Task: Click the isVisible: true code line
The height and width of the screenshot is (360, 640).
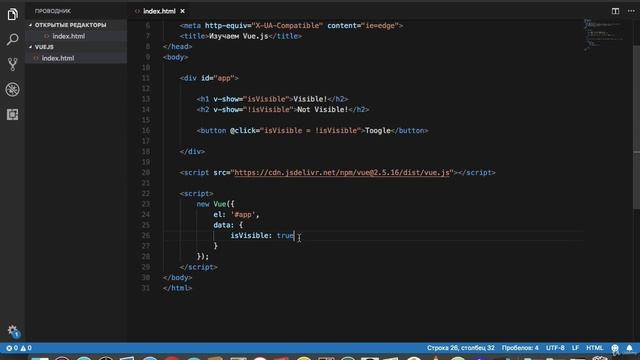Action: click(262, 236)
